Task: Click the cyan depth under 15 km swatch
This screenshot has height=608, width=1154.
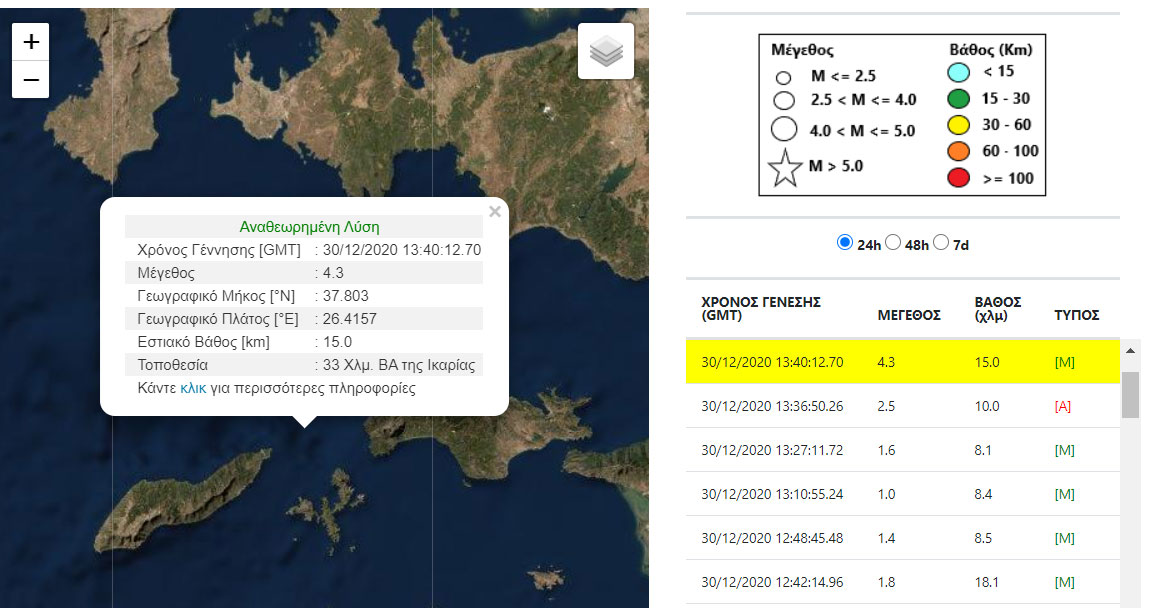Action: pyautogui.click(x=959, y=72)
